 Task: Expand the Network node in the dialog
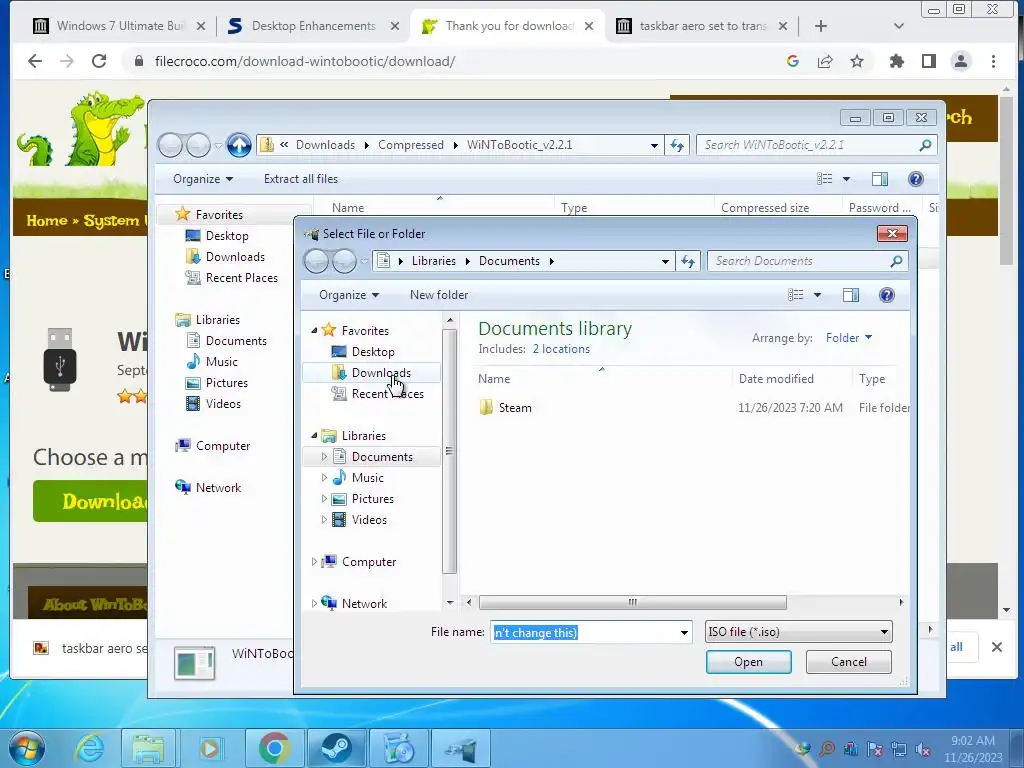[314, 603]
